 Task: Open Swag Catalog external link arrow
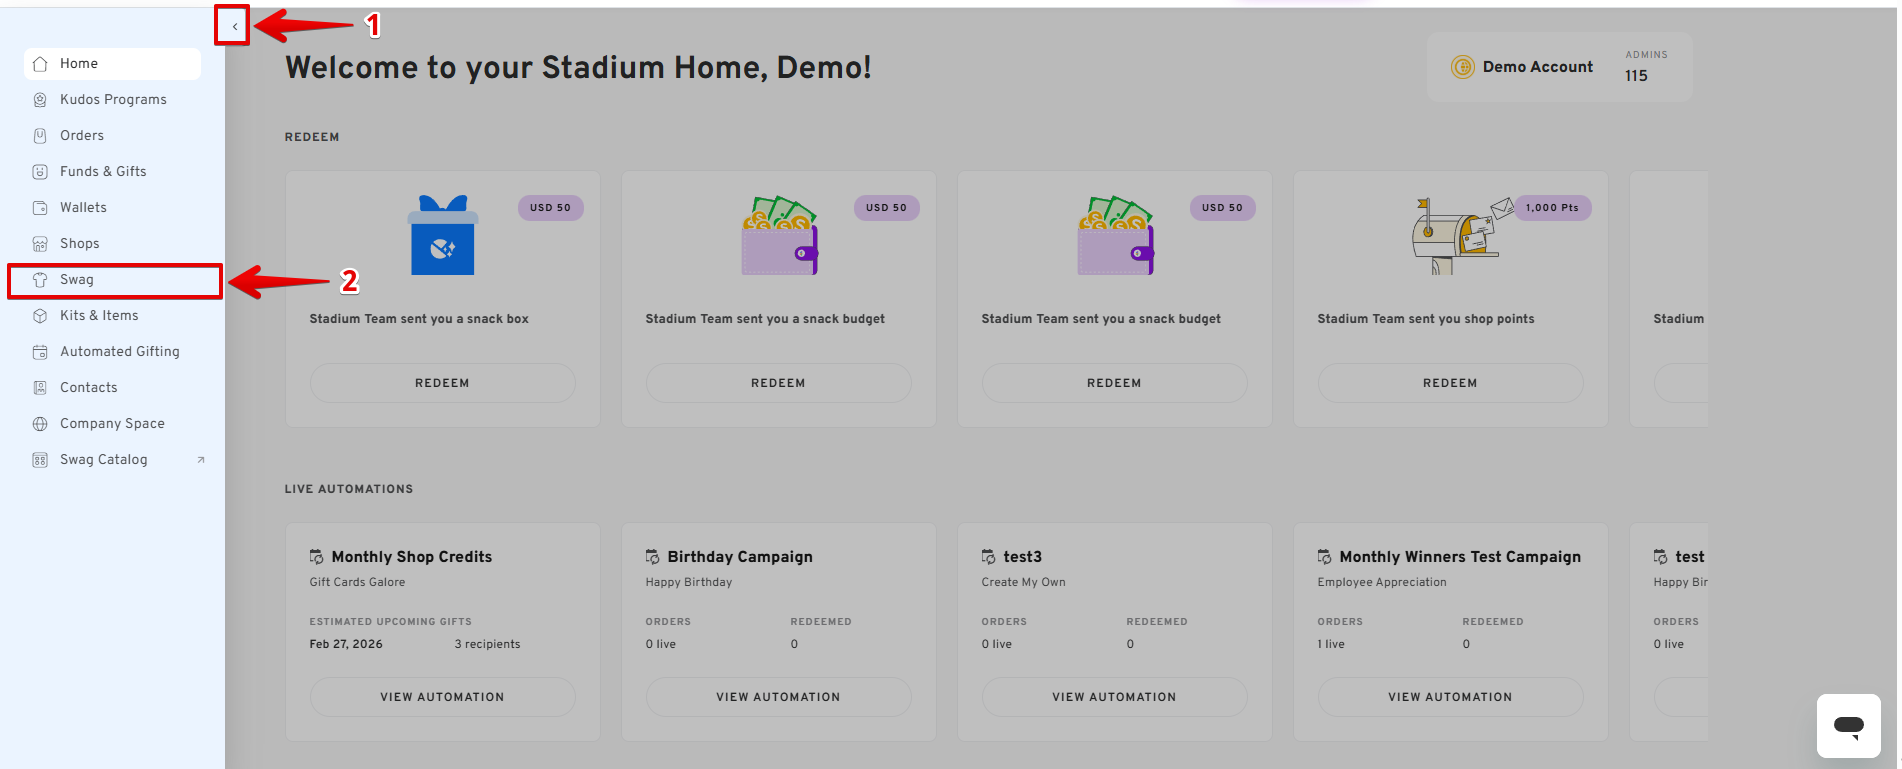[x=201, y=460]
